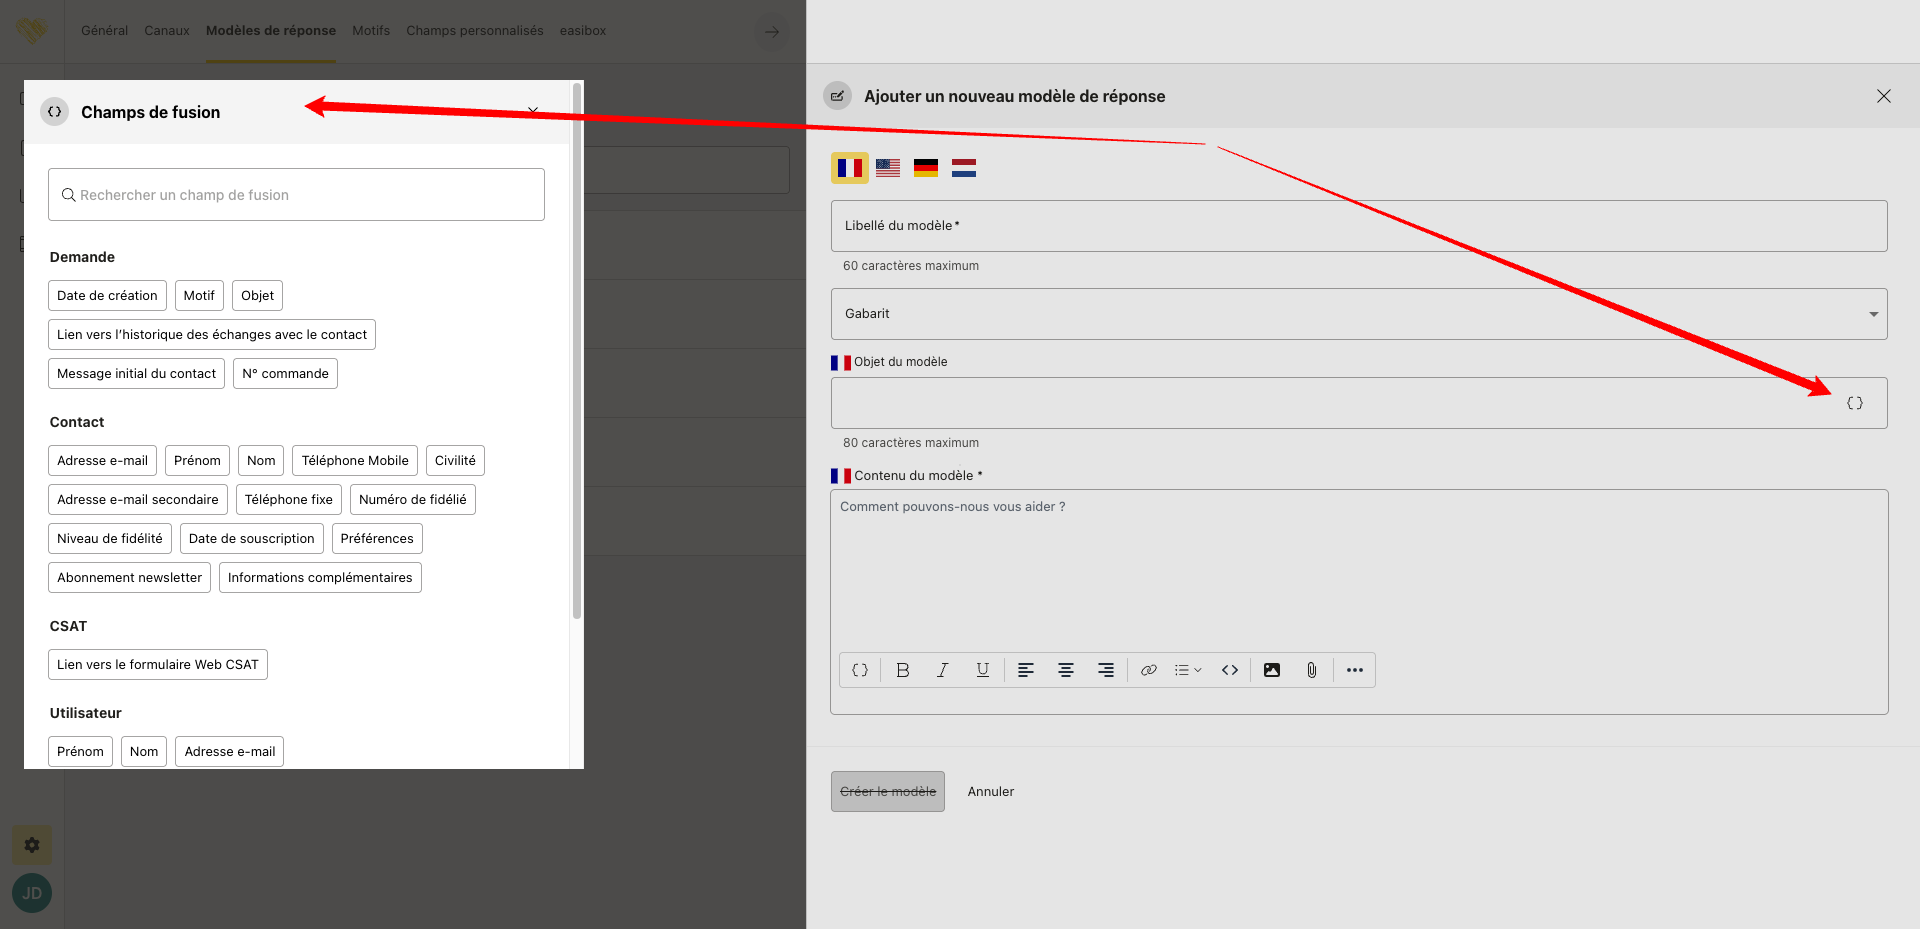Click the right arrow in tab bar
Viewport: 1920px width, 929px height.
pyautogui.click(x=772, y=32)
